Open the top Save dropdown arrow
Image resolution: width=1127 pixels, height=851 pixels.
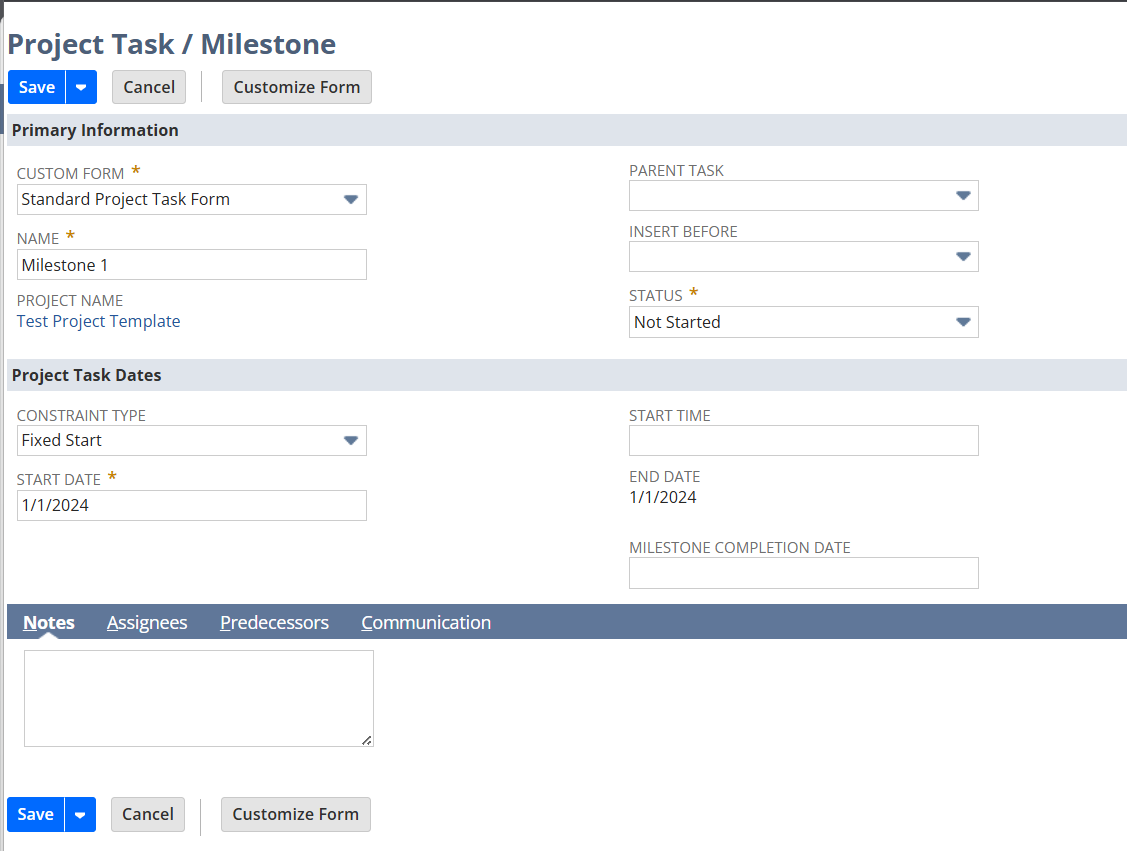click(81, 87)
